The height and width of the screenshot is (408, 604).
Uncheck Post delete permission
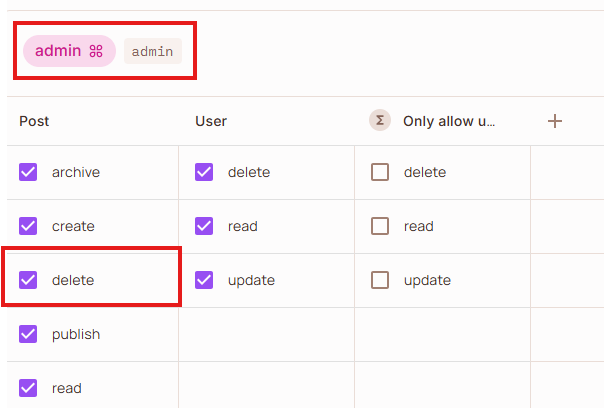tap(28, 280)
